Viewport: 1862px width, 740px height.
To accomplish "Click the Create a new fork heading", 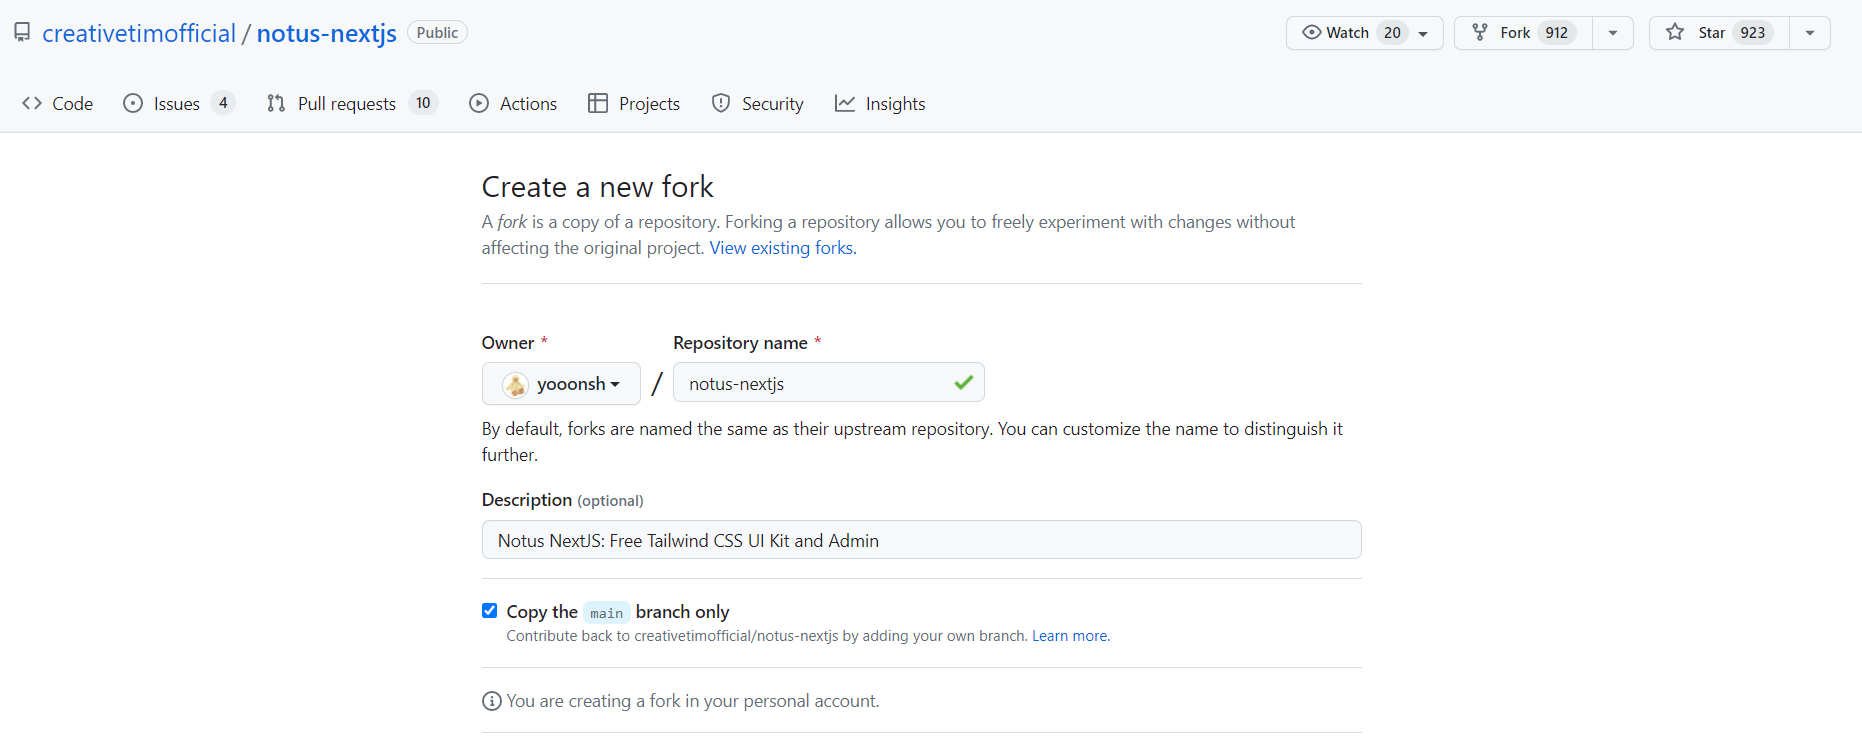I will click(x=598, y=187).
